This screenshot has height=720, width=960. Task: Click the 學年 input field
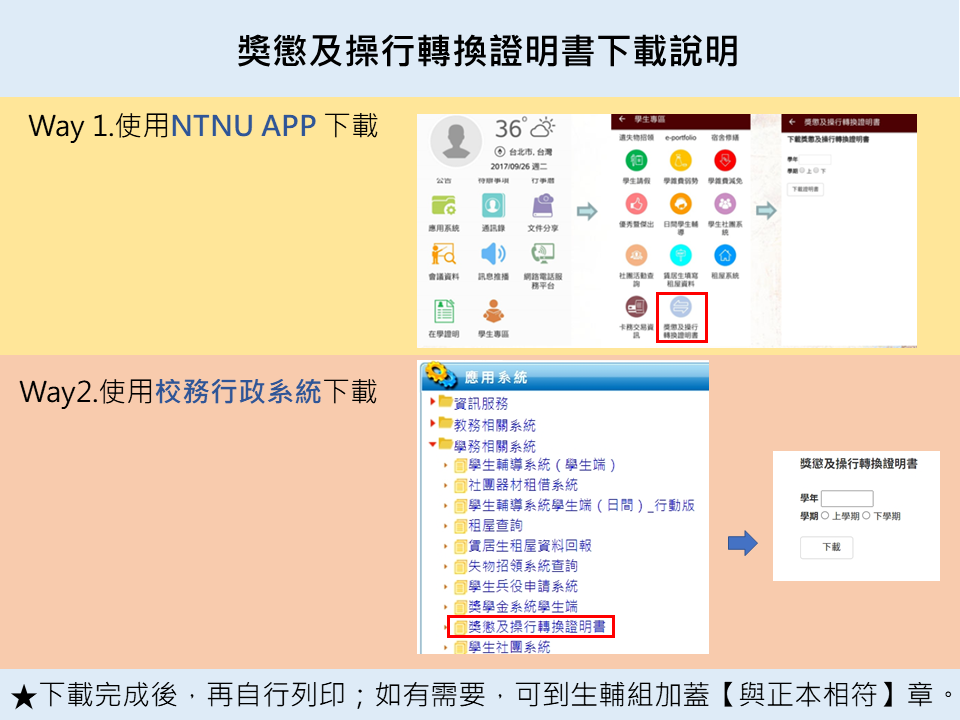coord(846,498)
